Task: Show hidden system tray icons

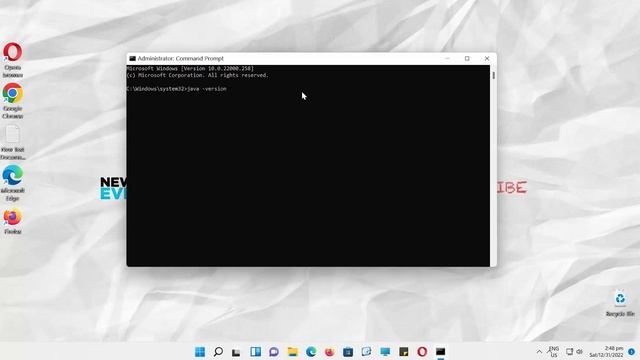Action: 539,351
